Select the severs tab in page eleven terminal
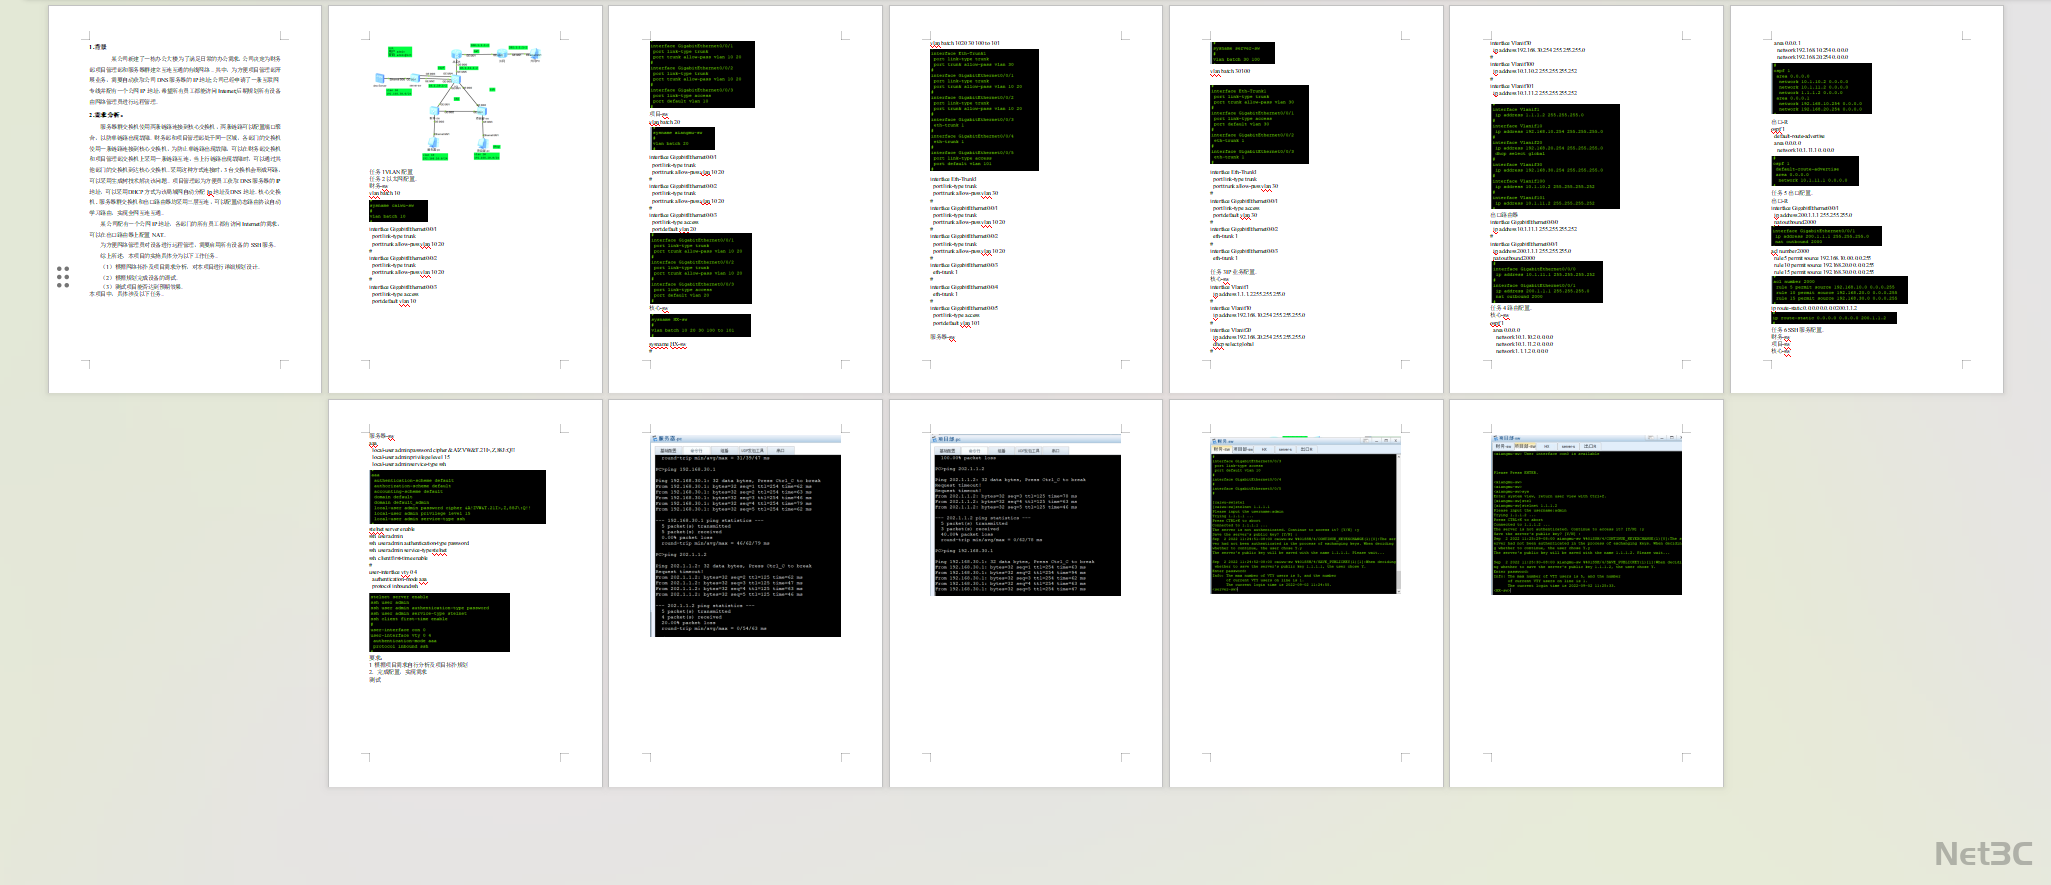This screenshot has width=2051, height=885. pos(1285,449)
